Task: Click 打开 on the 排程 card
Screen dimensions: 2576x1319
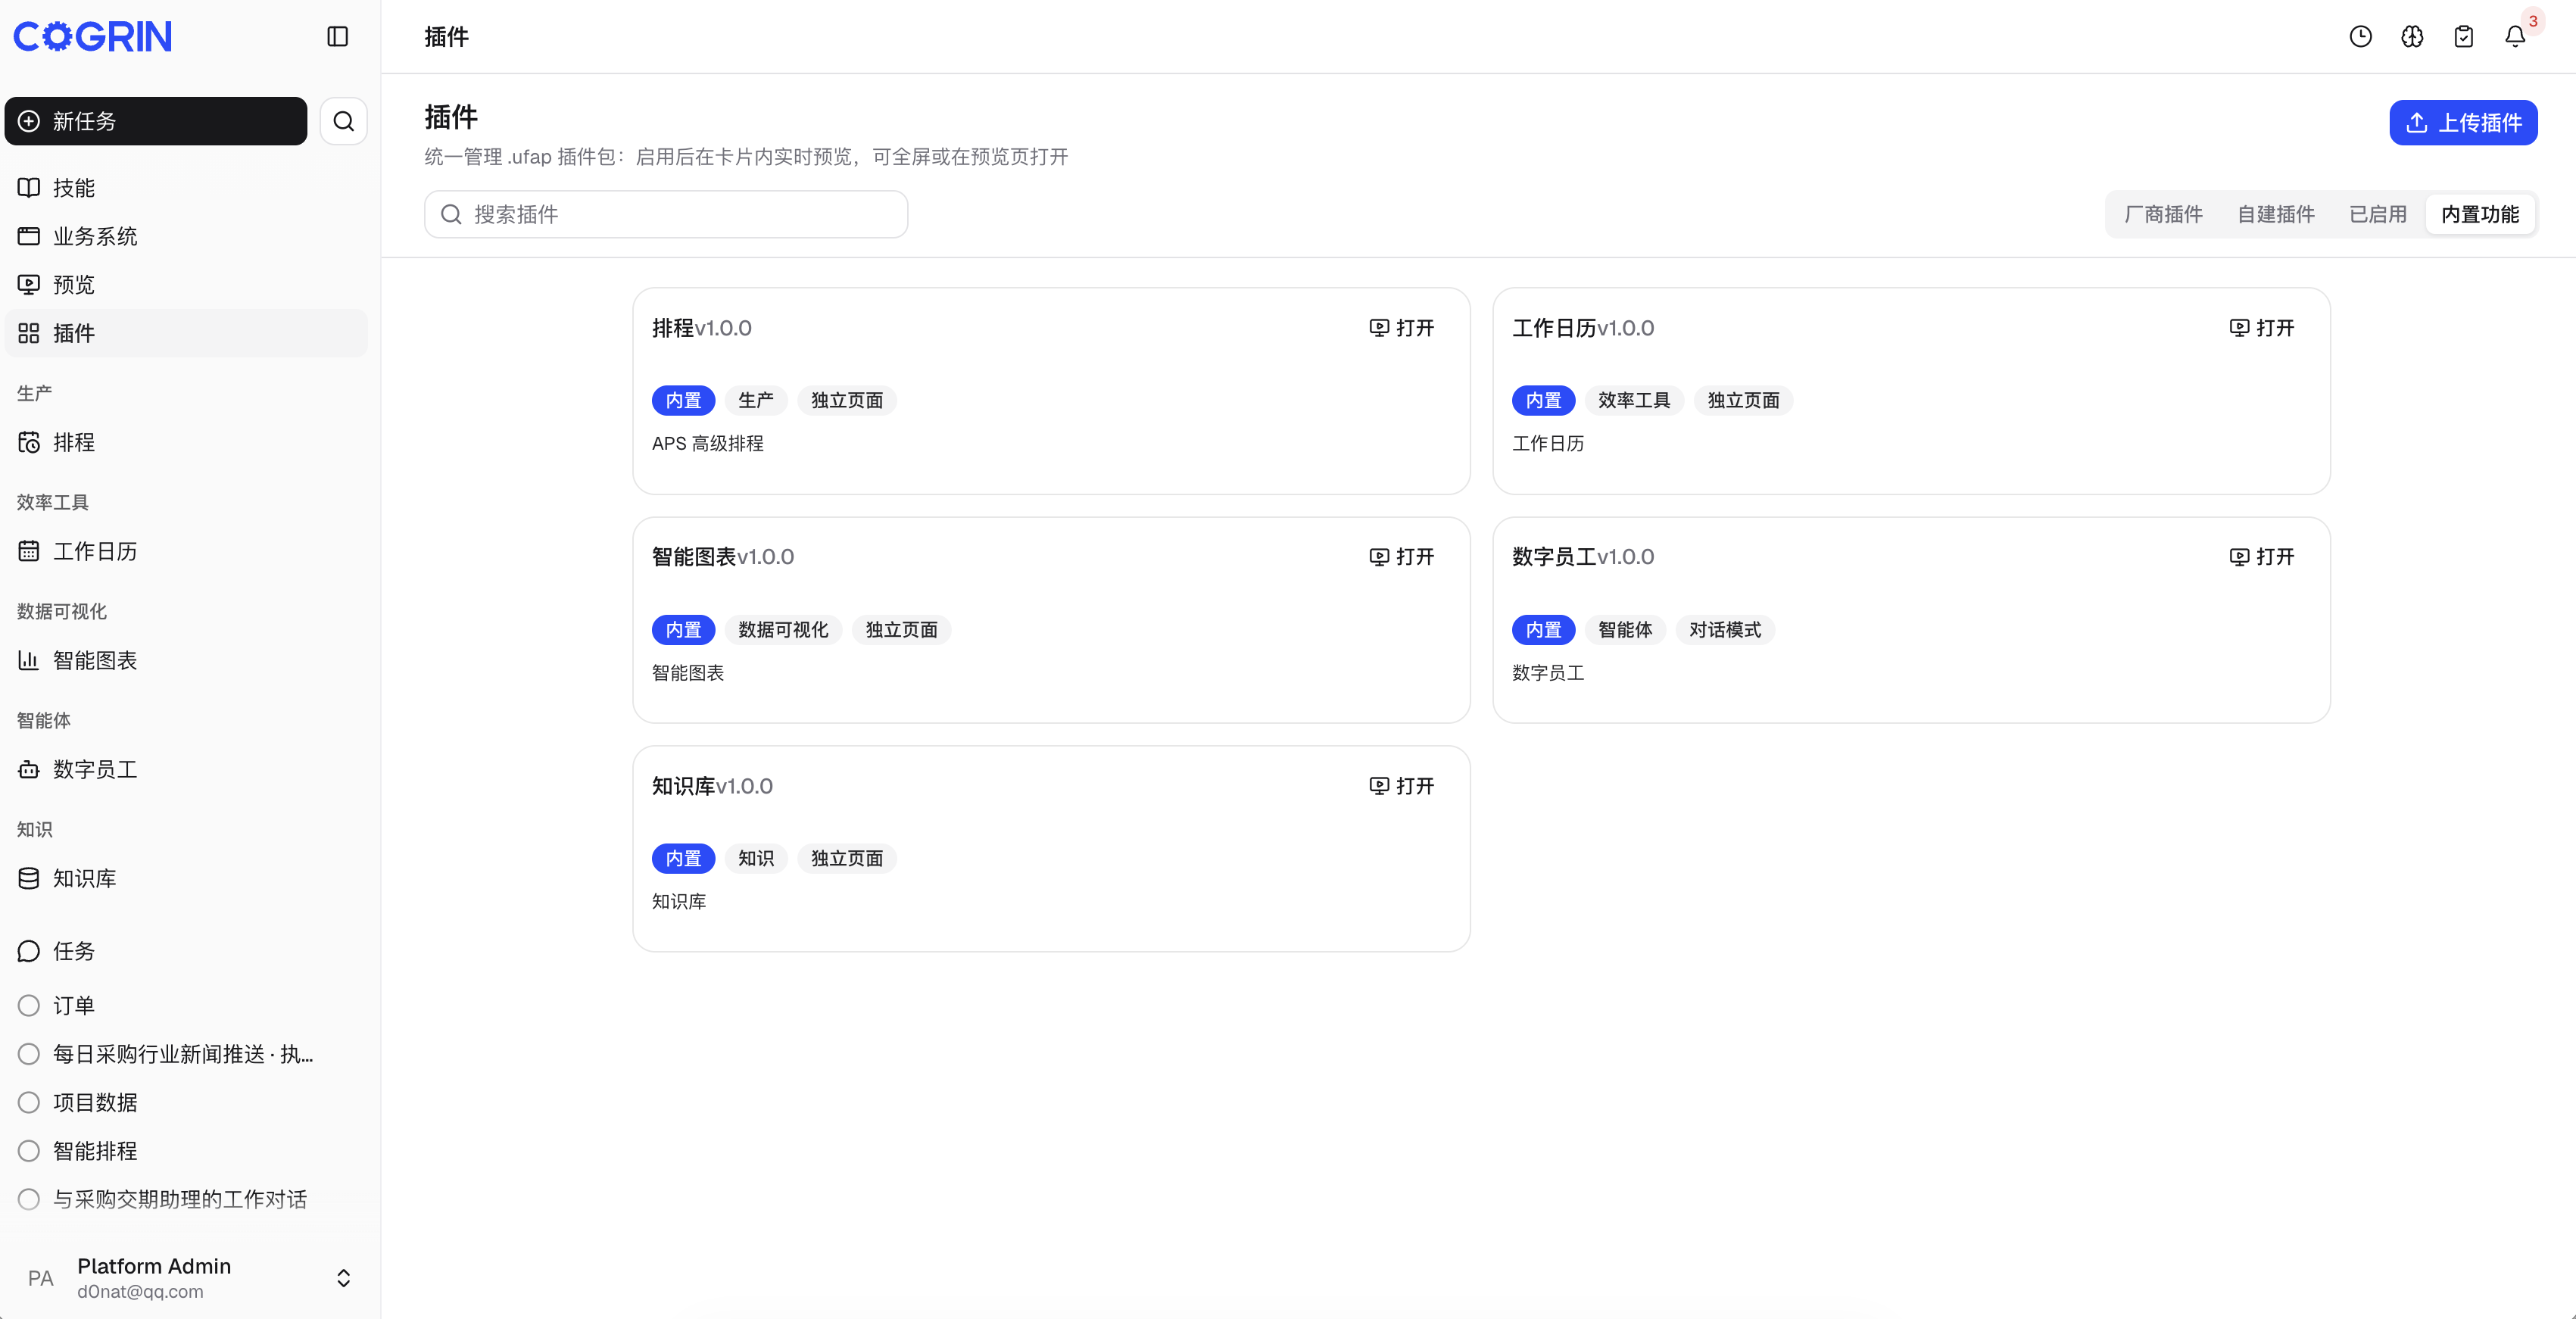Action: [1402, 328]
